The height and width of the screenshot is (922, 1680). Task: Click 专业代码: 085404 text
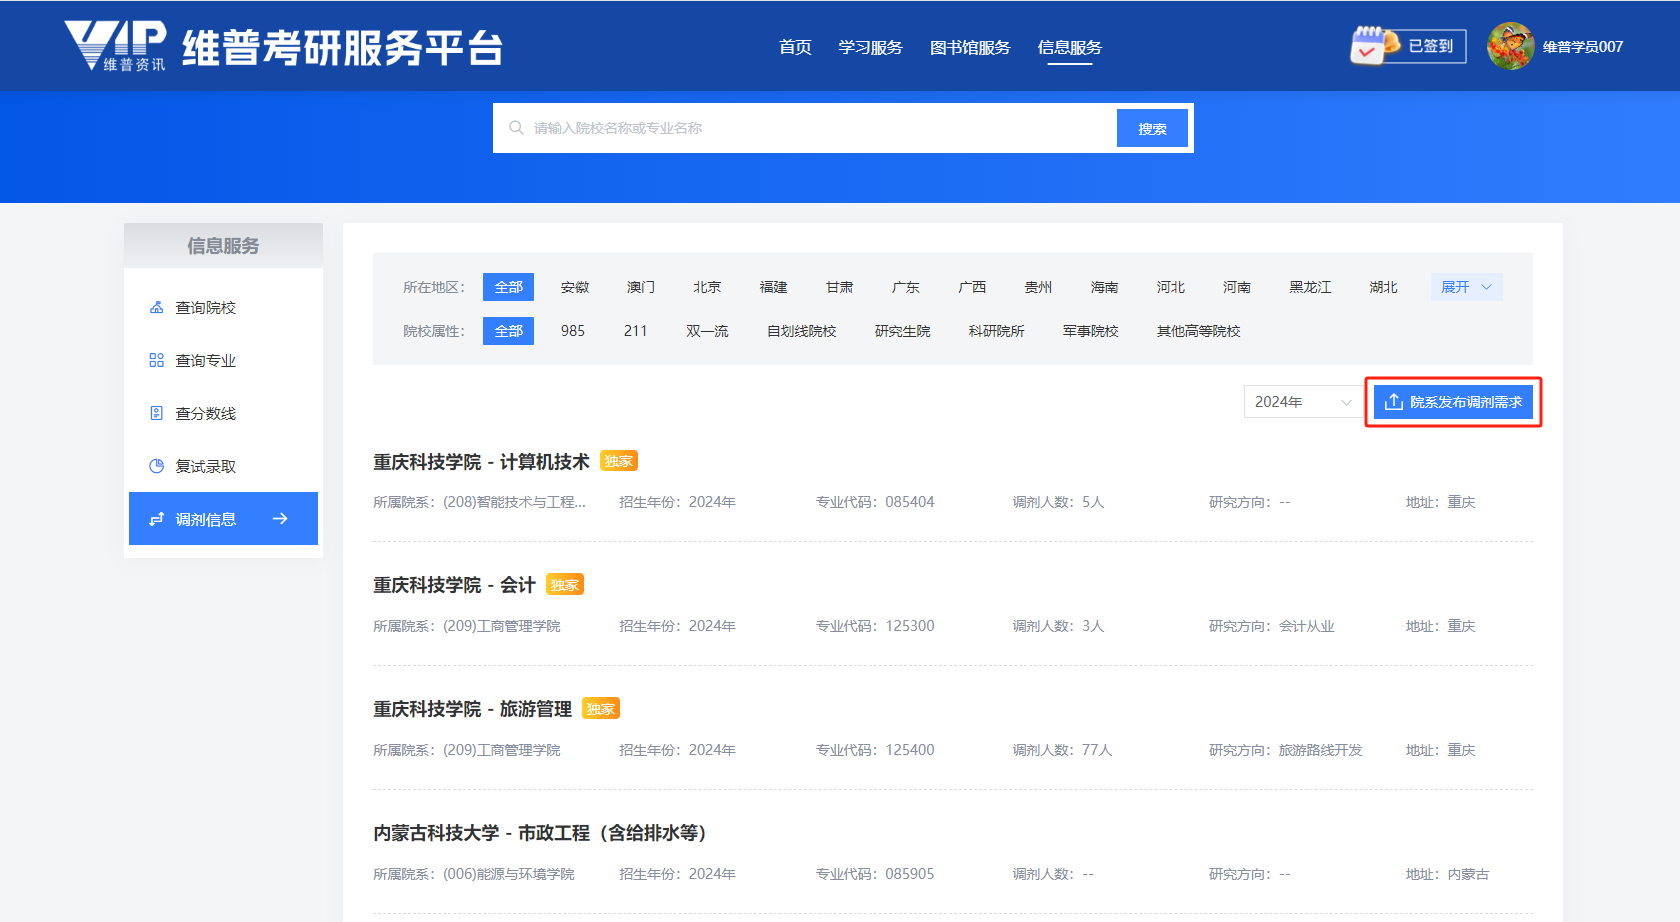[x=875, y=502]
